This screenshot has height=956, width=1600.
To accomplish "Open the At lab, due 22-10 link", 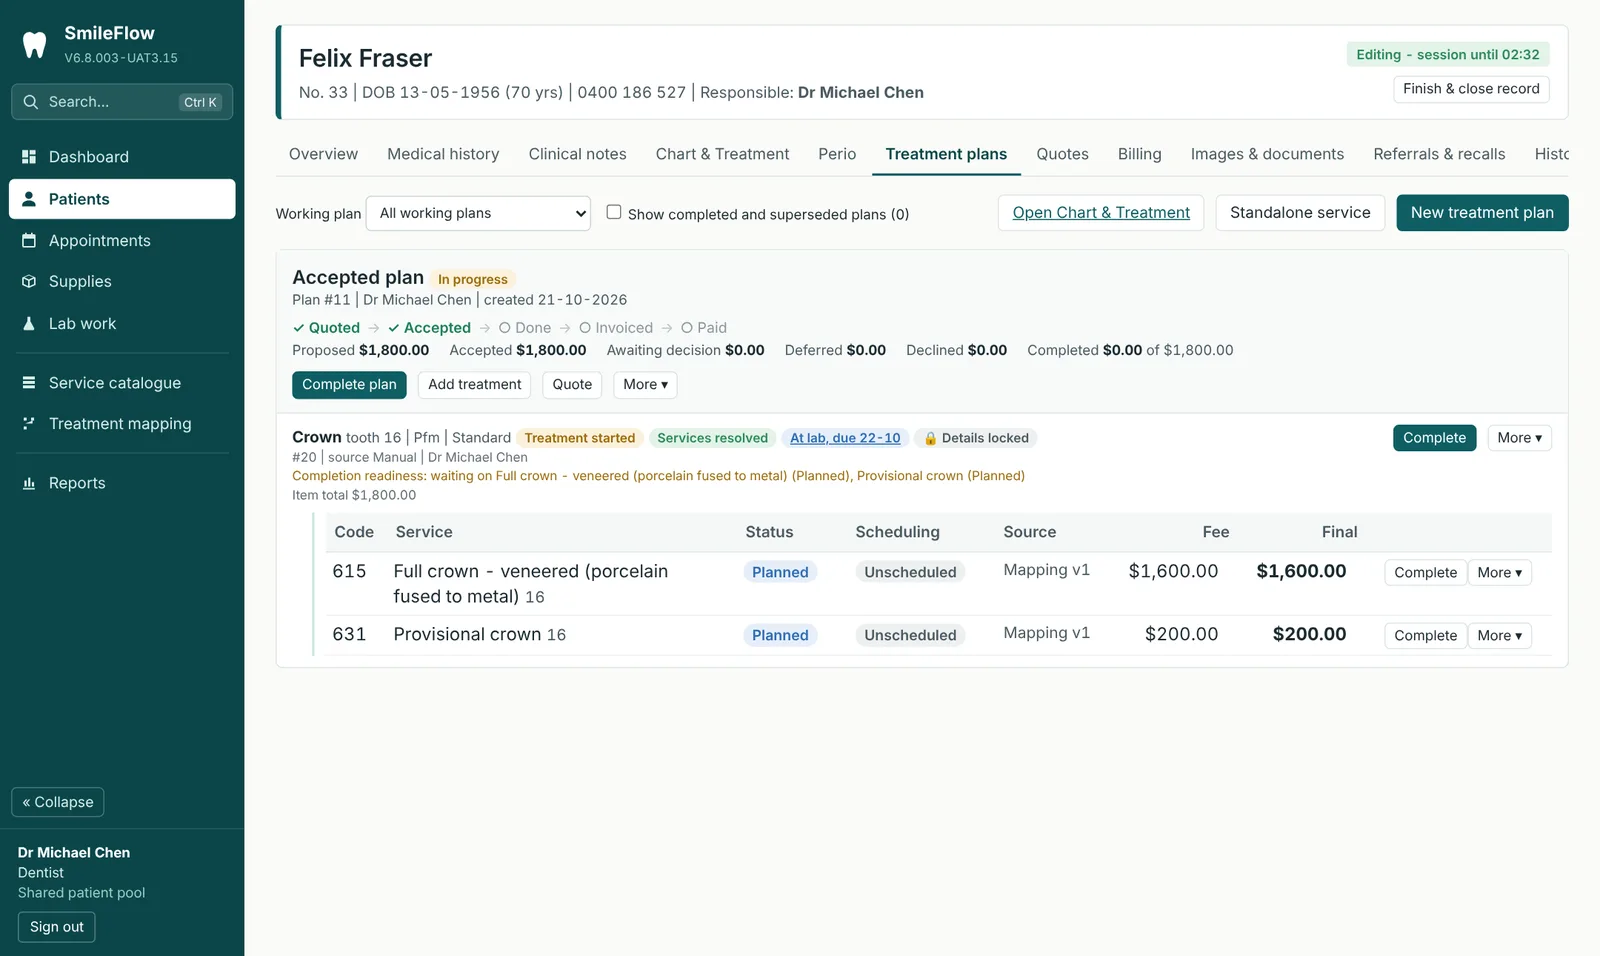I will click(x=845, y=438).
